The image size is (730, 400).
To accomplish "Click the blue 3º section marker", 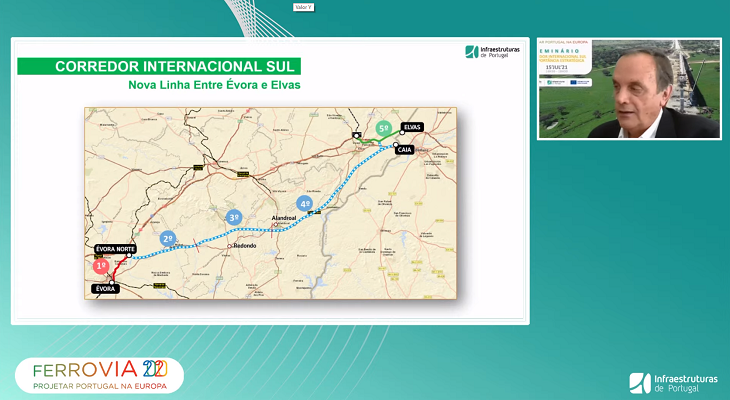I will 233,217.
